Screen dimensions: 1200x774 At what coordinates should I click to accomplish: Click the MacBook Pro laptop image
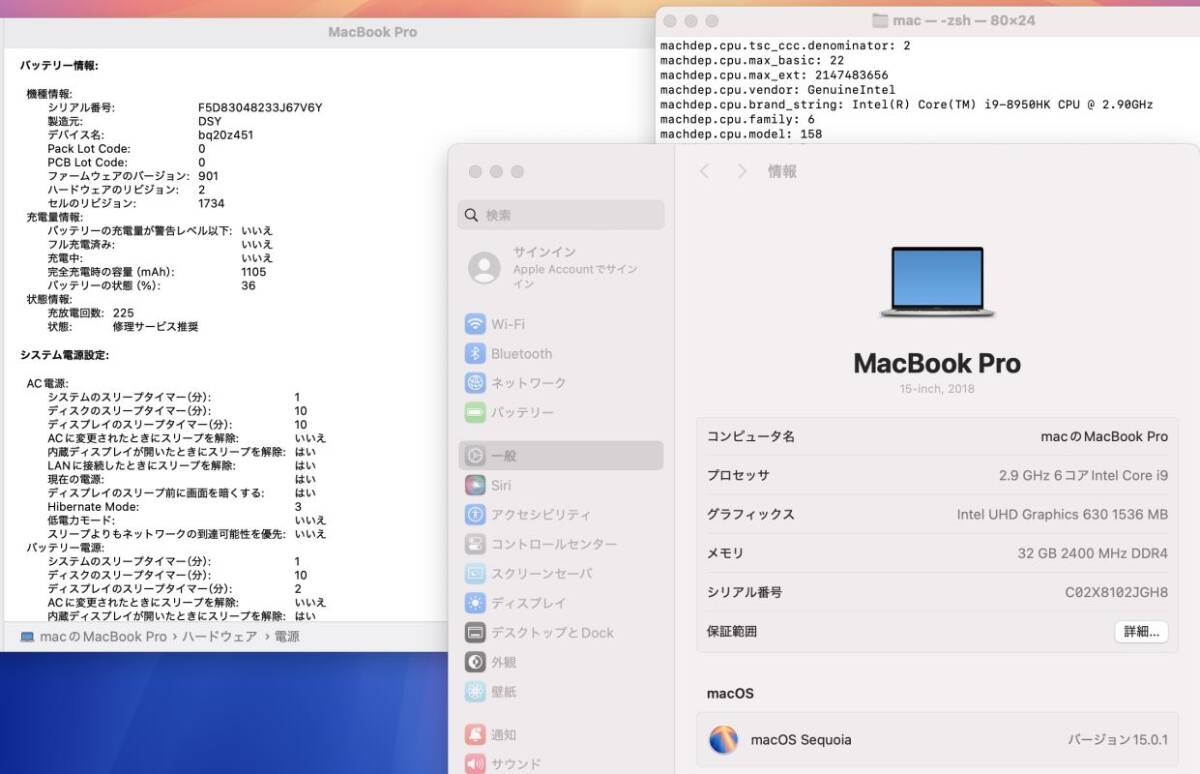pyautogui.click(x=937, y=283)
